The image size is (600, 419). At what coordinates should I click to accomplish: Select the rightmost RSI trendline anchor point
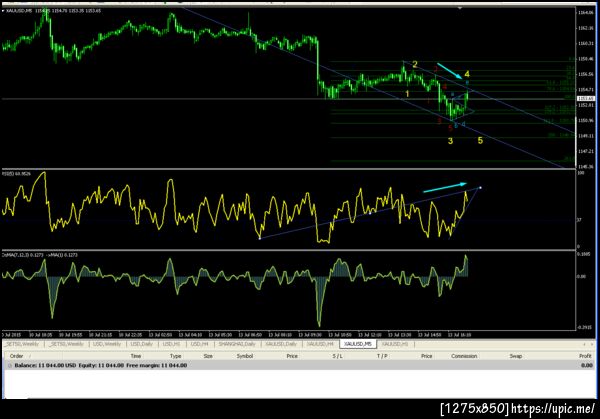pyautogui.click(x=481, y=187)
